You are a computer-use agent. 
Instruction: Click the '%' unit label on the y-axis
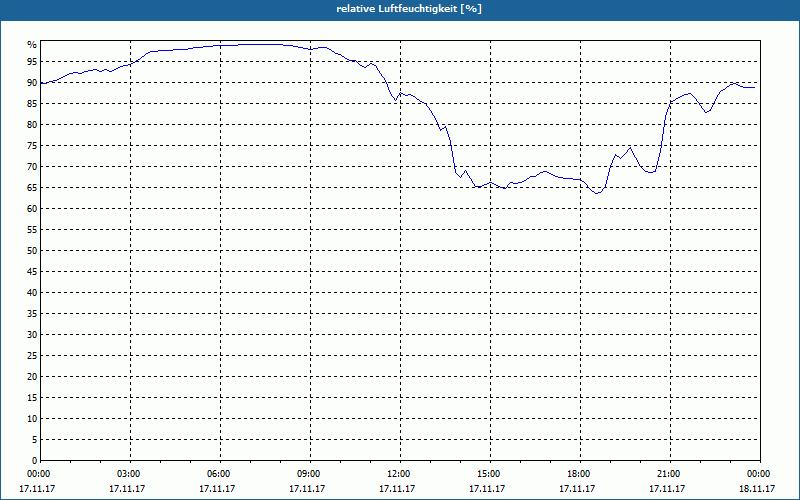tap(32, 45)
